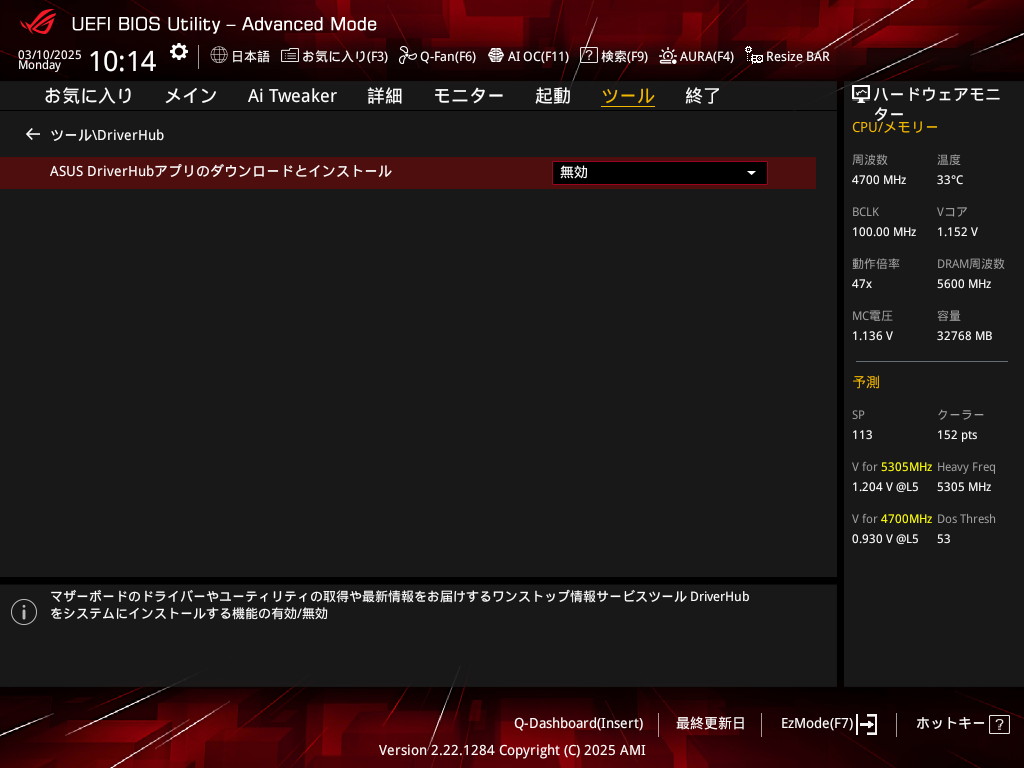Open settings via gear icon
This screenshot has height=768, width=1024.
(x=179, y=52)
